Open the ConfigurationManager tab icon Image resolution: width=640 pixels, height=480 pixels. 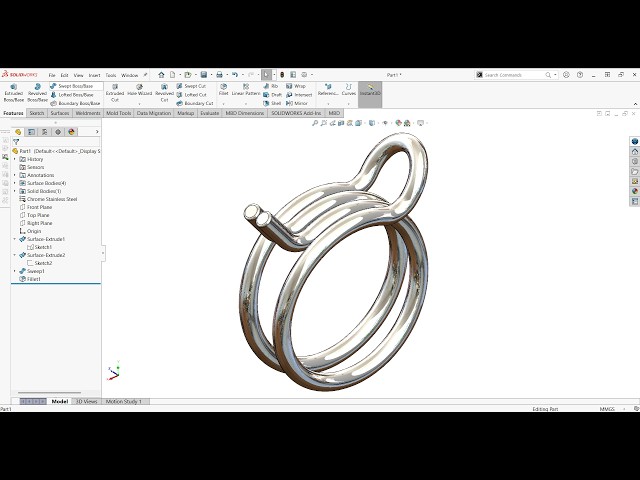tap(44, 132)
